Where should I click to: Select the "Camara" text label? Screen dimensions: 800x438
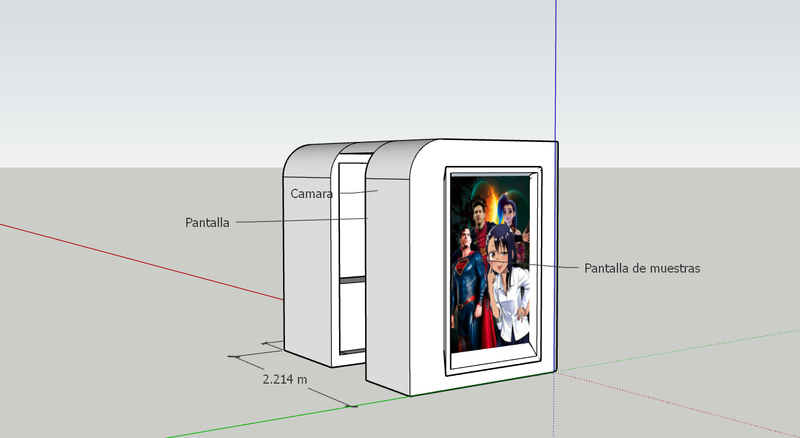311,194
